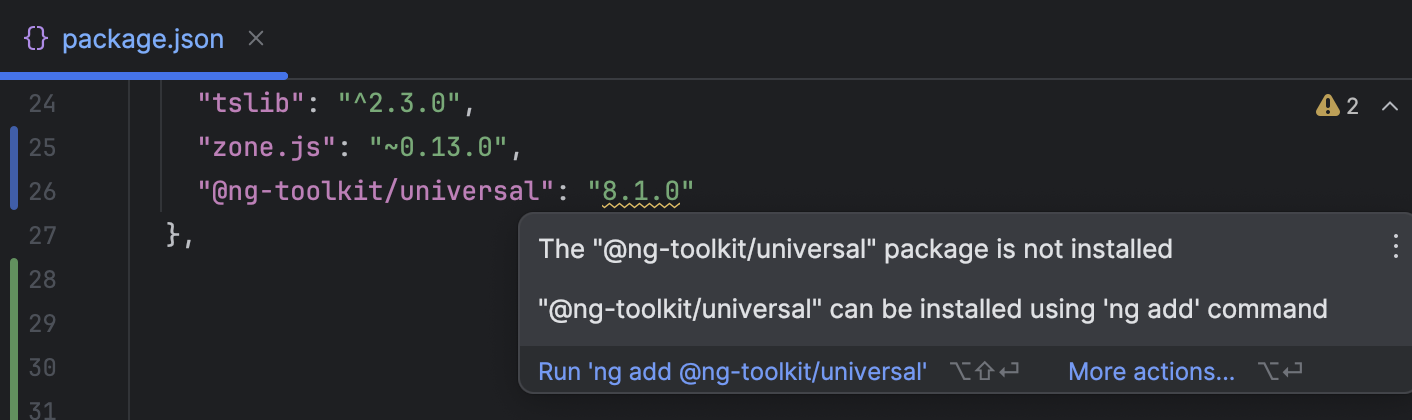
Task: Click the "^2.3.0" version value
Action: [x=401, y=103]
